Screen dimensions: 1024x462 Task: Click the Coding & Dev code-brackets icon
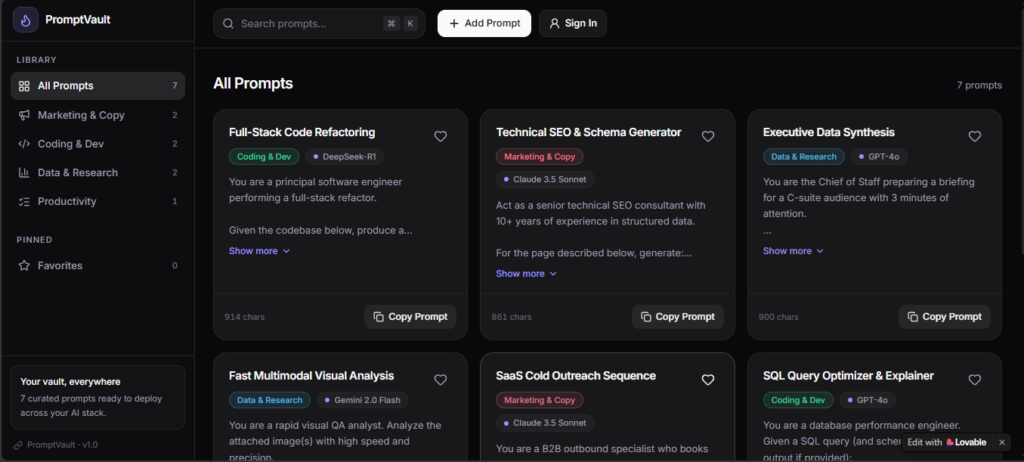point(24,144)
